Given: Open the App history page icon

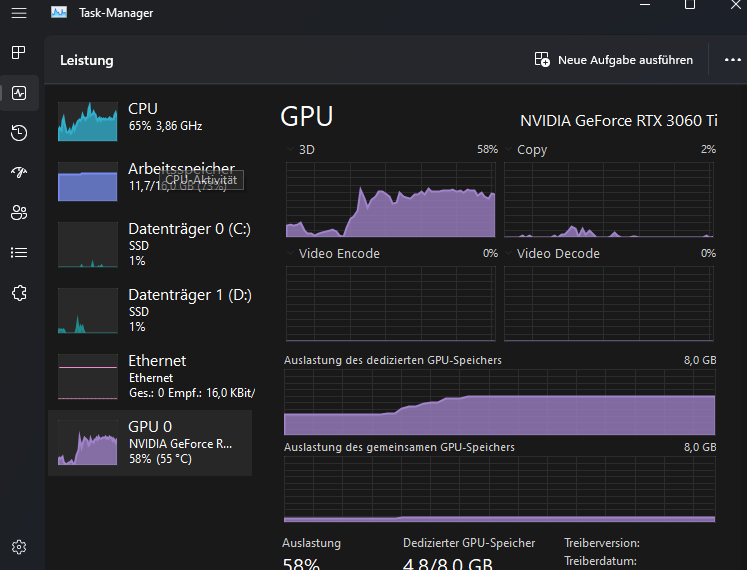Looking at the screenshot, I should pyautogui.click(x=18, y=133).
